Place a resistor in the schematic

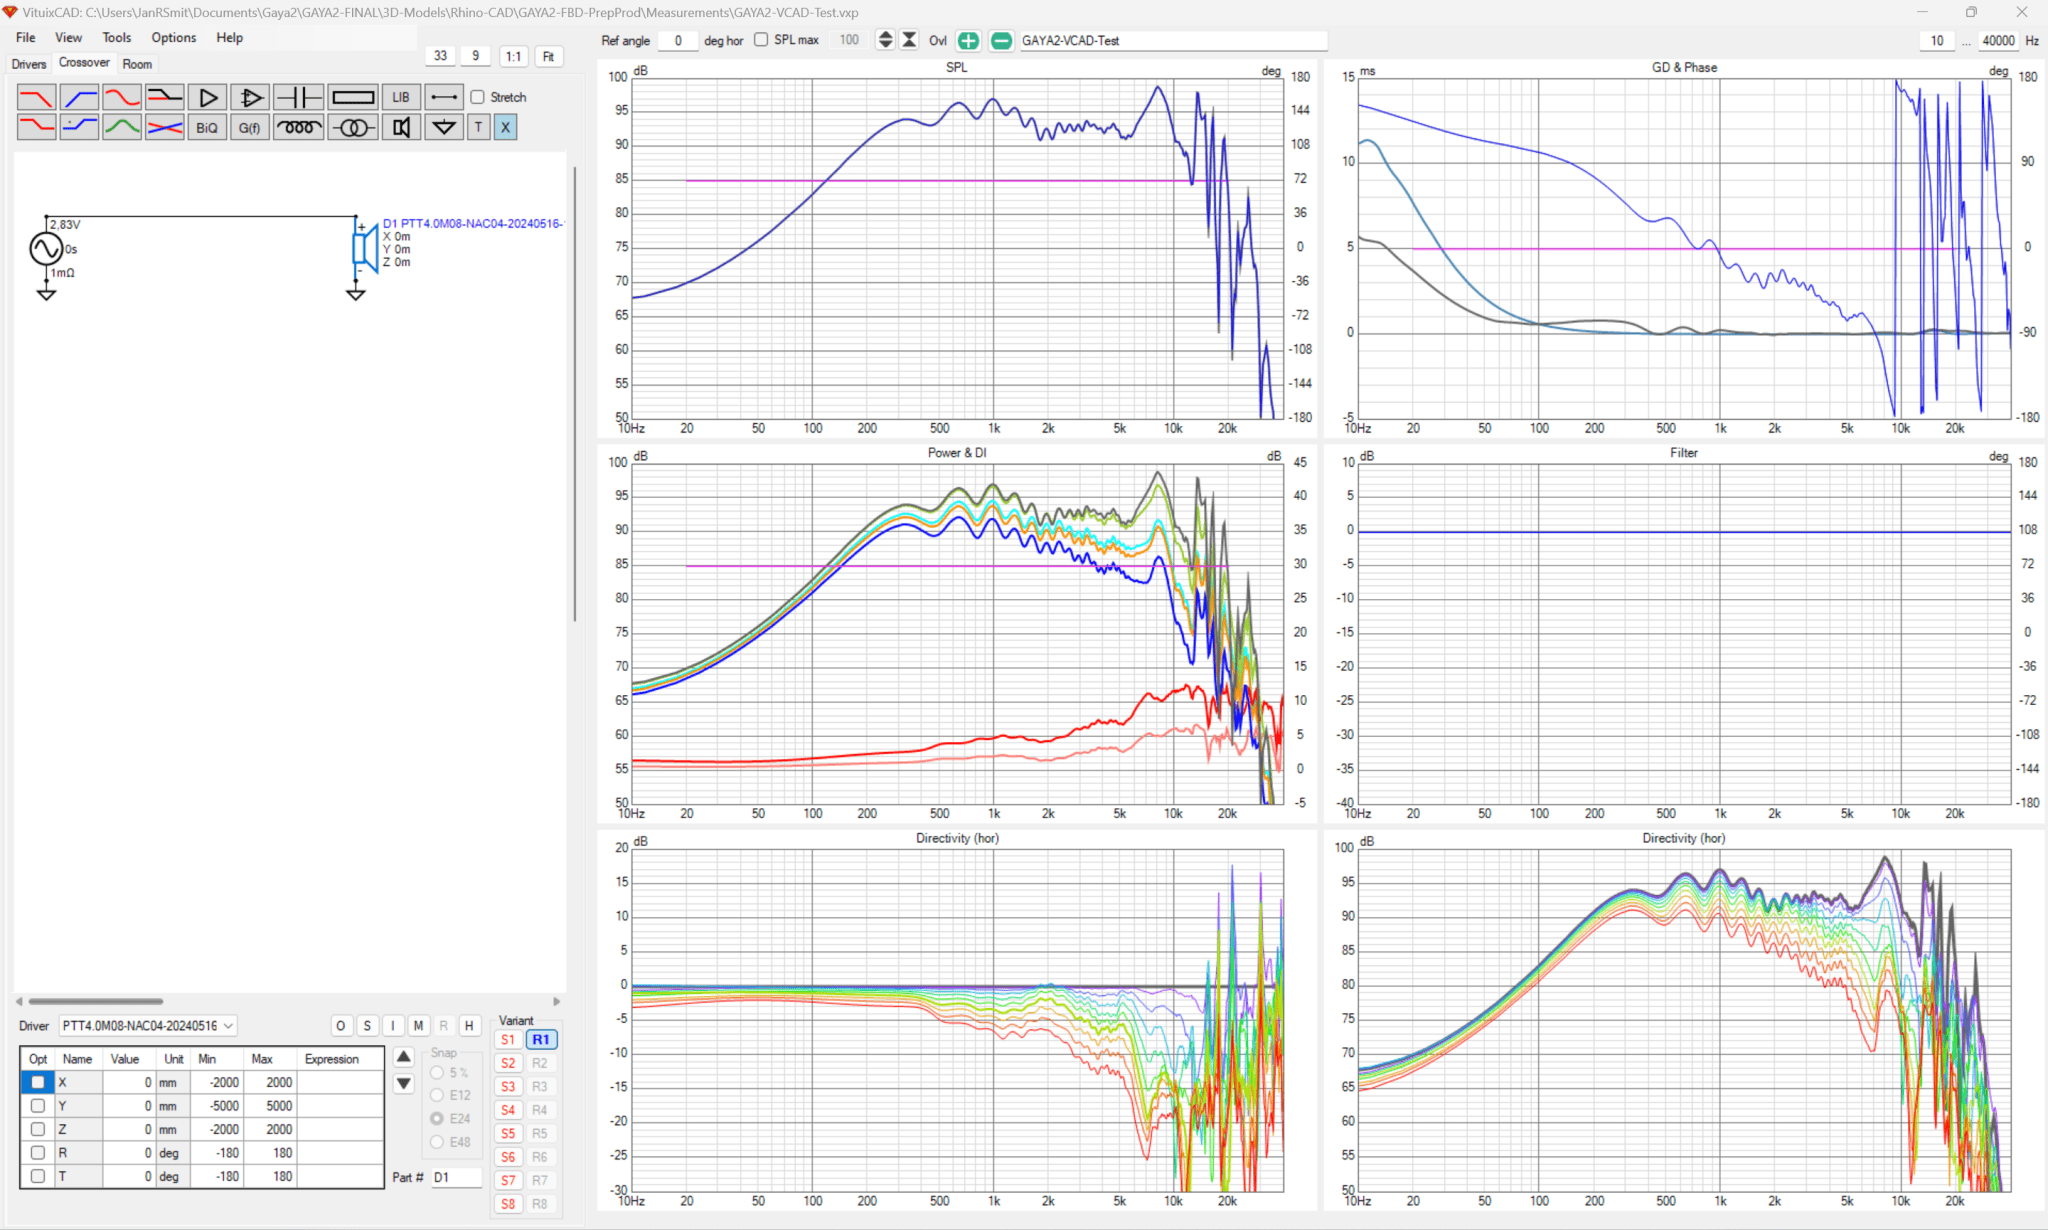353,97
